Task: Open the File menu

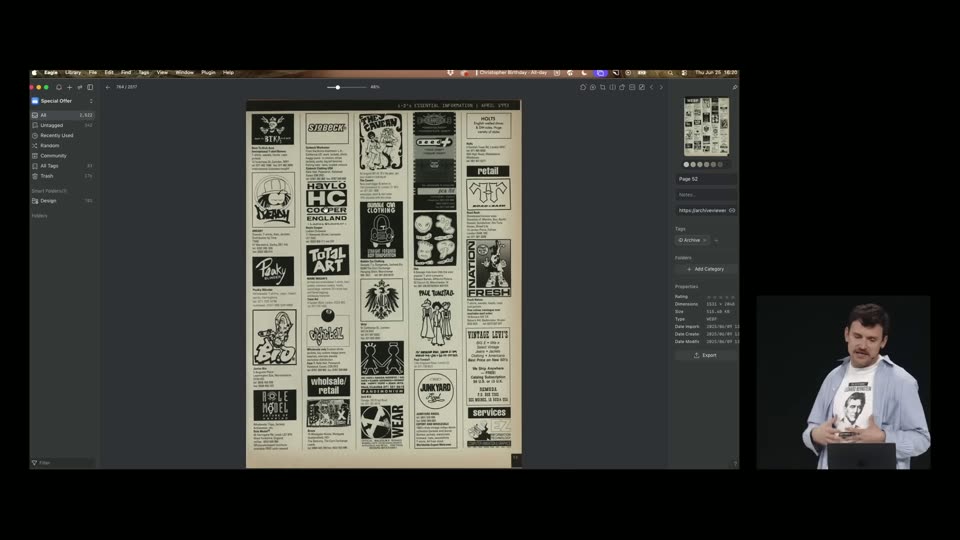Action: pyautogui.click(x=92, y=72)
